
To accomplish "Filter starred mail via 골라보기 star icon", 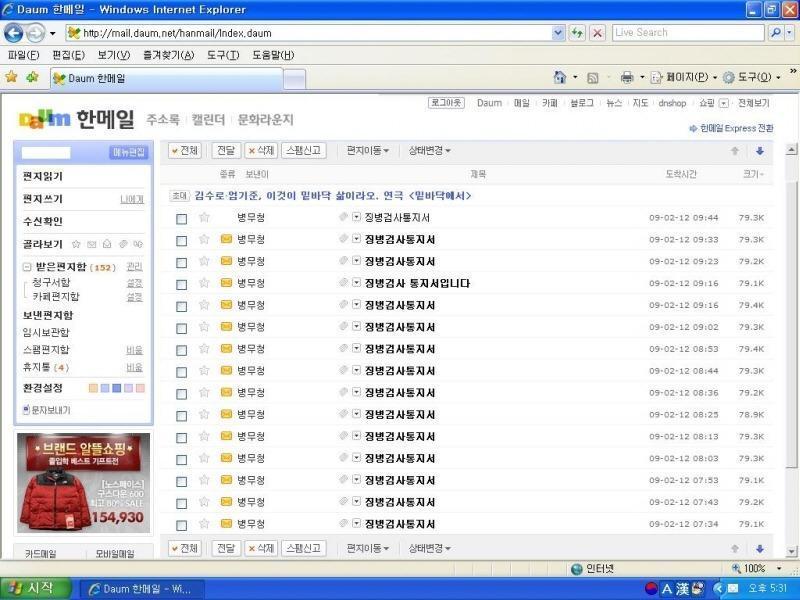I will (76, 244).
